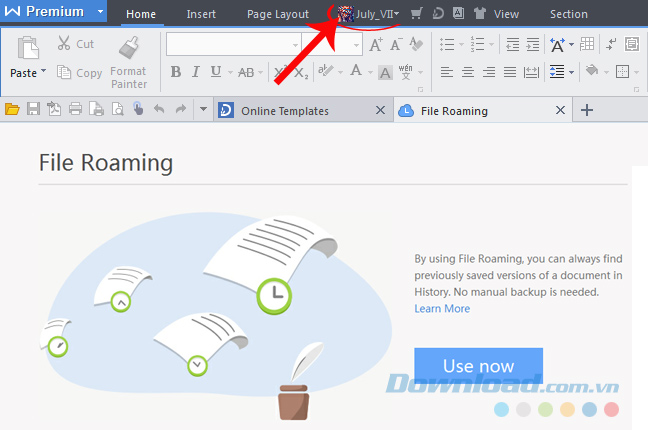This screenshot has height=430, width=648.
Task: Click the print icon in quick toolbar
Action: (75, 110)
